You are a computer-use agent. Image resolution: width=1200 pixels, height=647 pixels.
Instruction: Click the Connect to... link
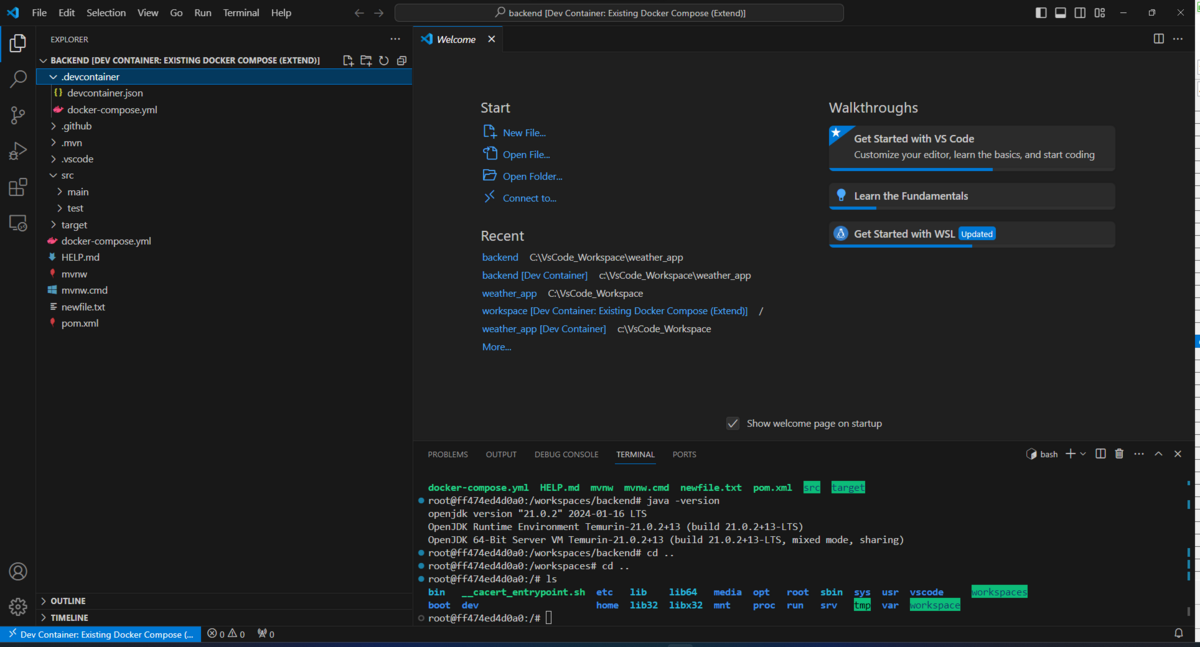click(x=529, y=199)
